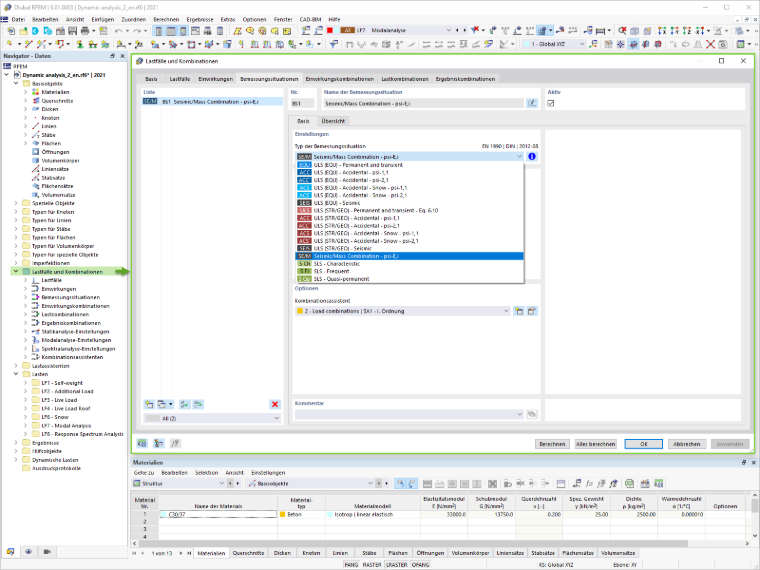The height and width of the screenshot is (570, 760).
Task: Open the Kombinationsassistent dropdown
Action: coord(403,311)
